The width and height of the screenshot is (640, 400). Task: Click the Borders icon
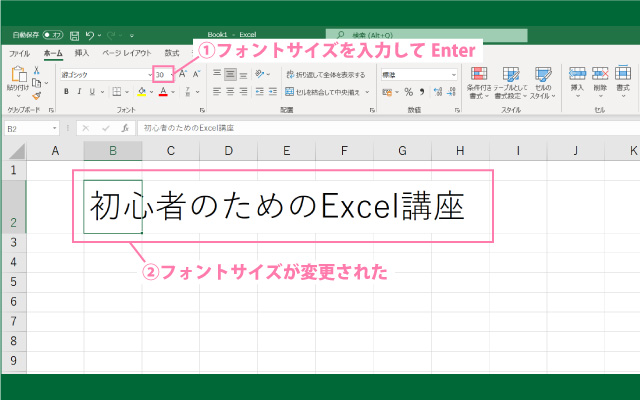[117, 92]
